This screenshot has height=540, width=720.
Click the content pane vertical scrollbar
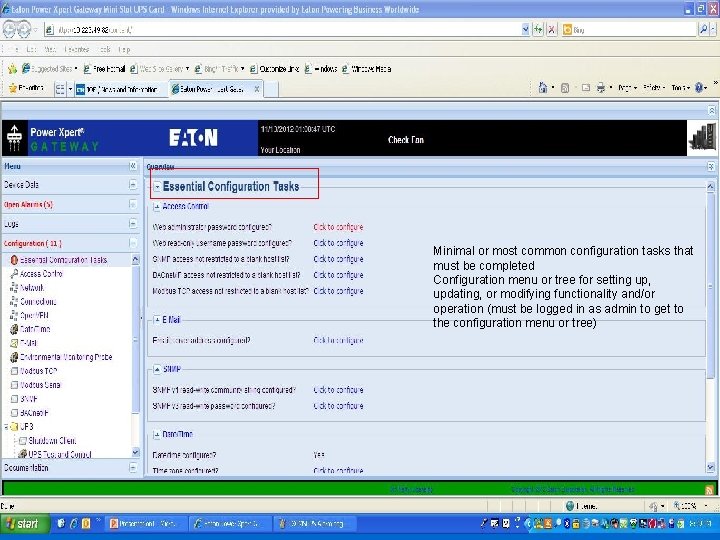710,285
